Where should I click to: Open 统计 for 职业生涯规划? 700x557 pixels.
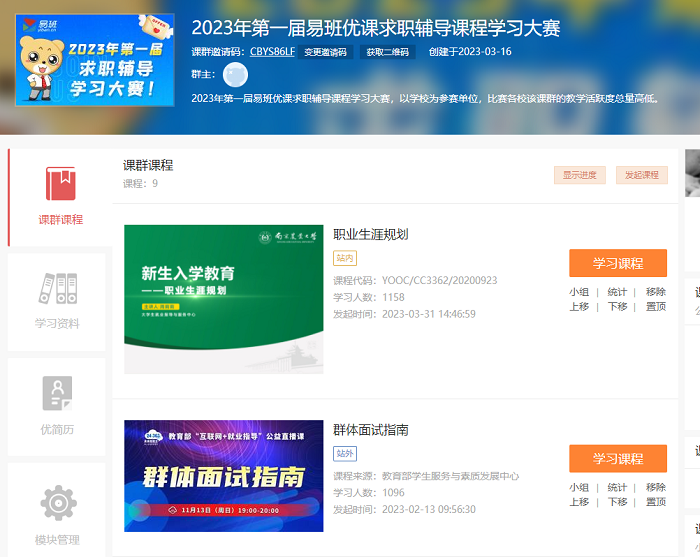point(617,292)
